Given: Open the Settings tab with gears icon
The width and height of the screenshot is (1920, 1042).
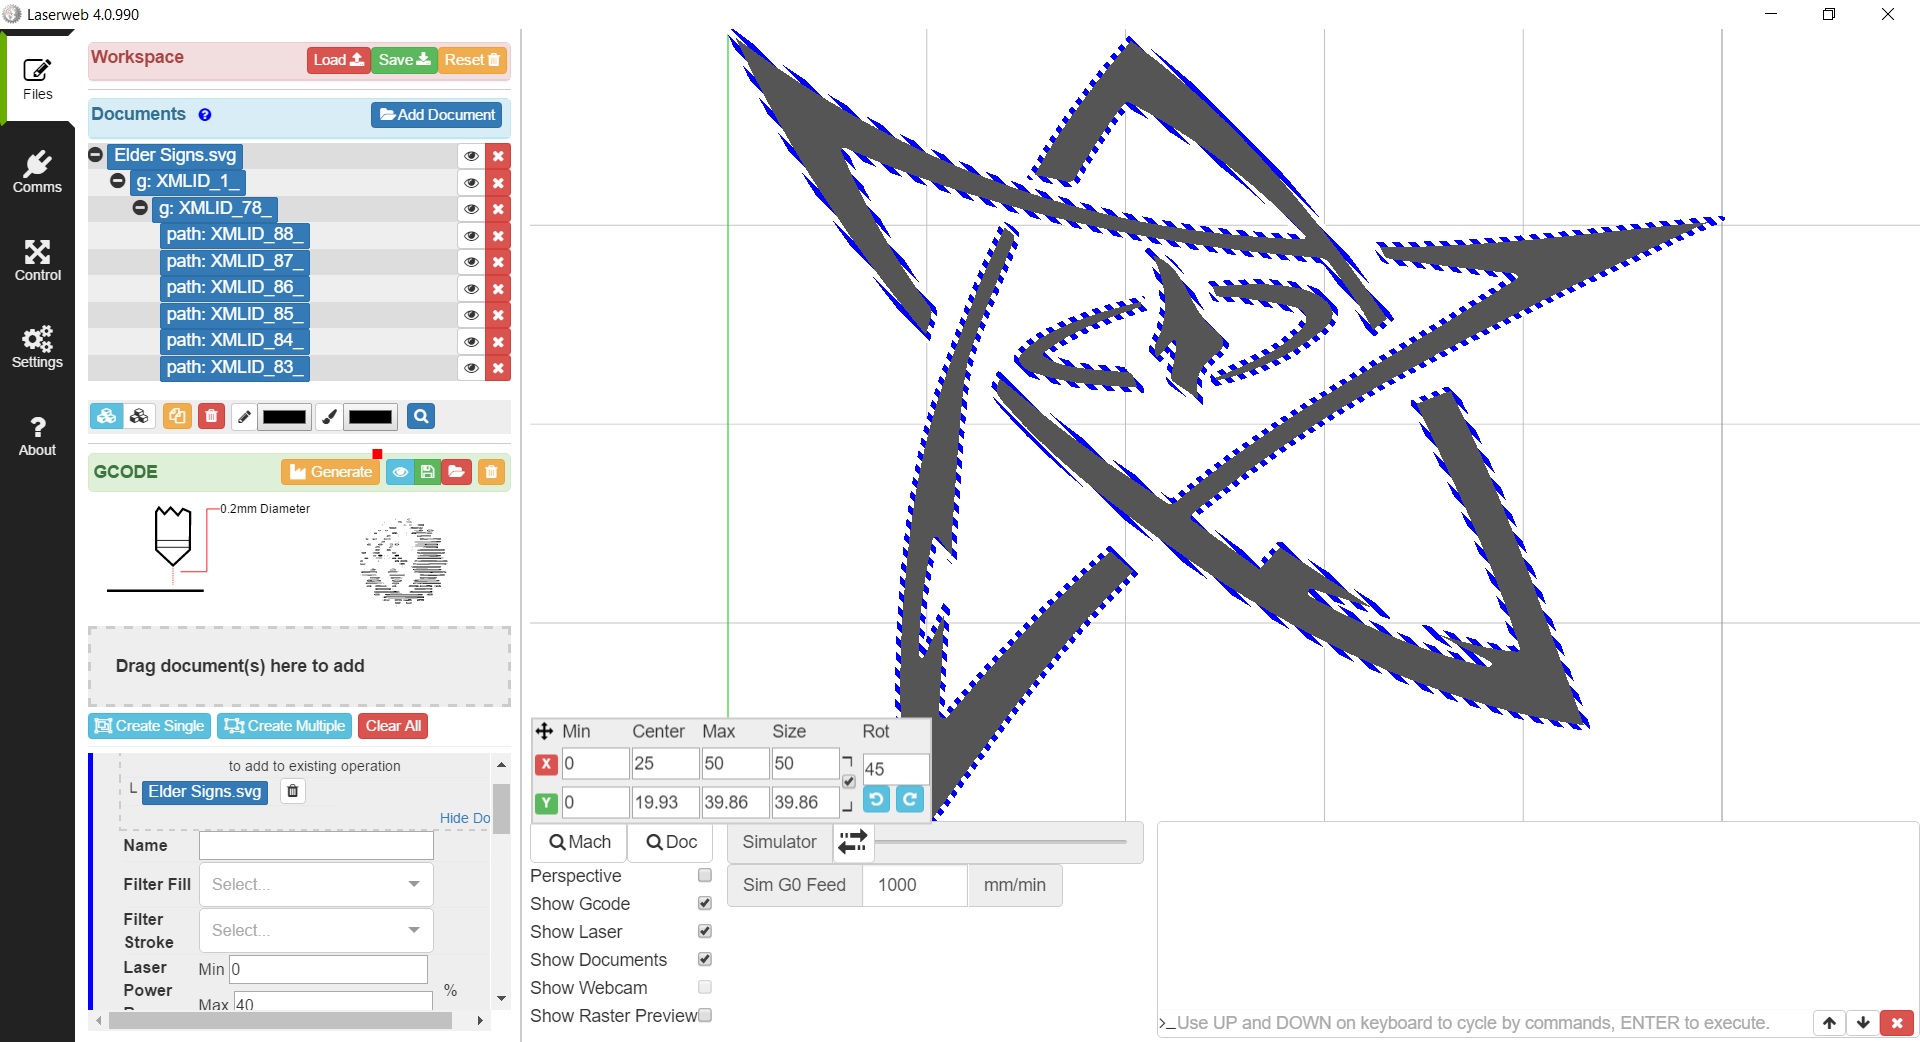Looking at the screenshot, I should click(x=38, y=347).
